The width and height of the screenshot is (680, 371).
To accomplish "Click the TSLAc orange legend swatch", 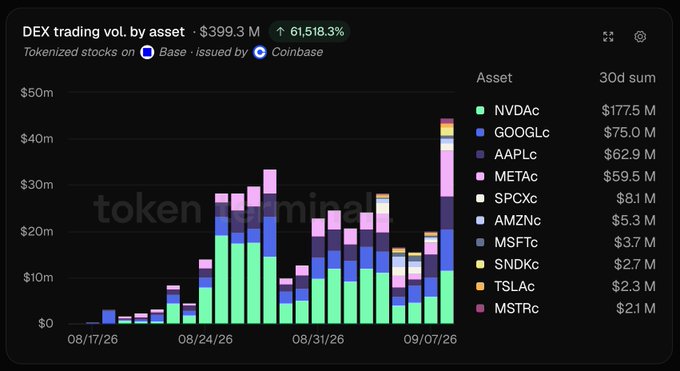I will pyautogui.click(x=480, y=286).
